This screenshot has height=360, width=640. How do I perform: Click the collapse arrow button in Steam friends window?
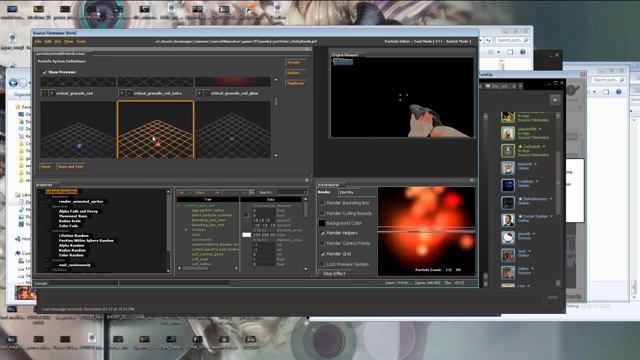555,100
